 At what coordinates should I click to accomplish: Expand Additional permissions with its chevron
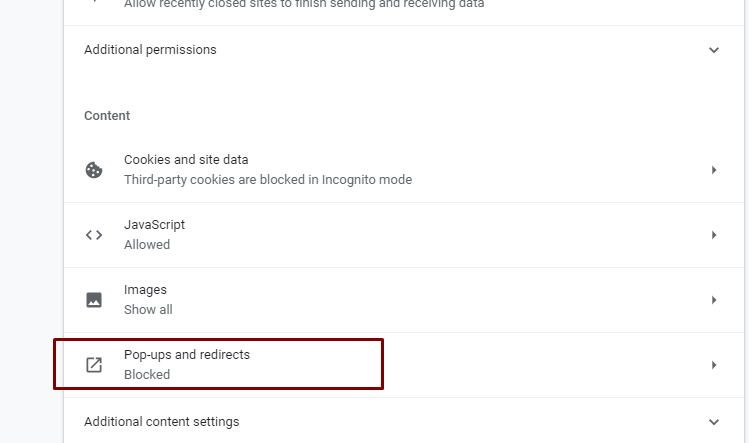[x=714, y=50]
